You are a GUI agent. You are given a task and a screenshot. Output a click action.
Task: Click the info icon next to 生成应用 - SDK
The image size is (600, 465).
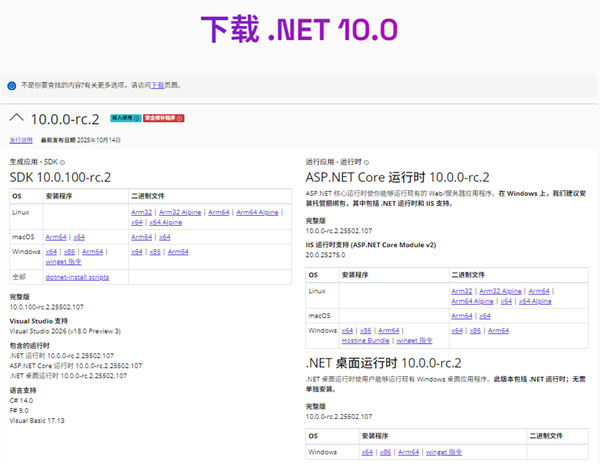pos(62,162)
